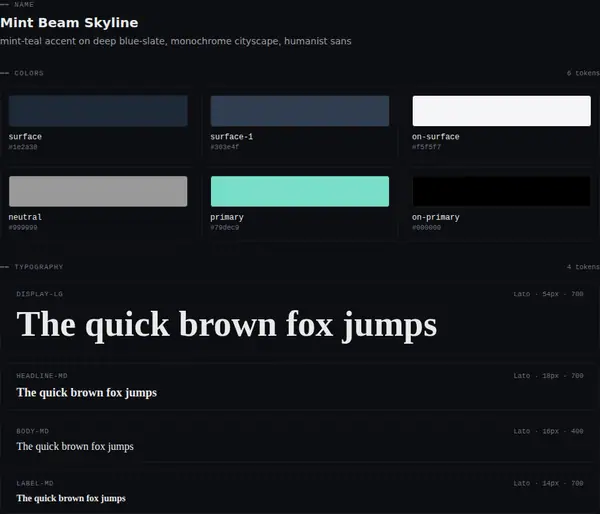Click the HEADLINE-MD label
Image resolution: width=600 pixels, height=514 pixels.
coord(42,376)
